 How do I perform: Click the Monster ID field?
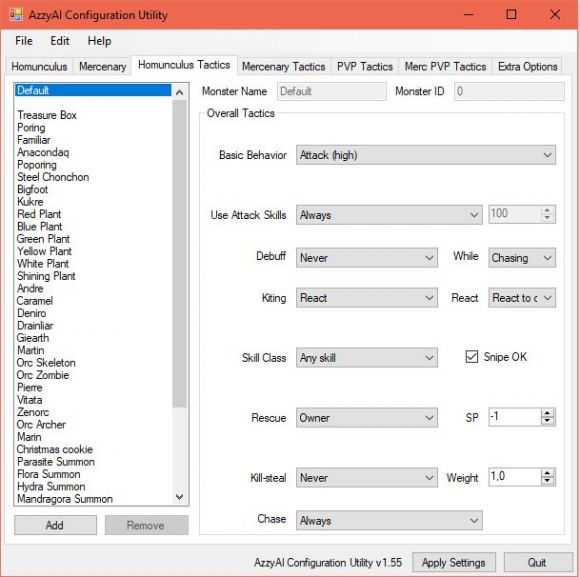tap(509, 91)
